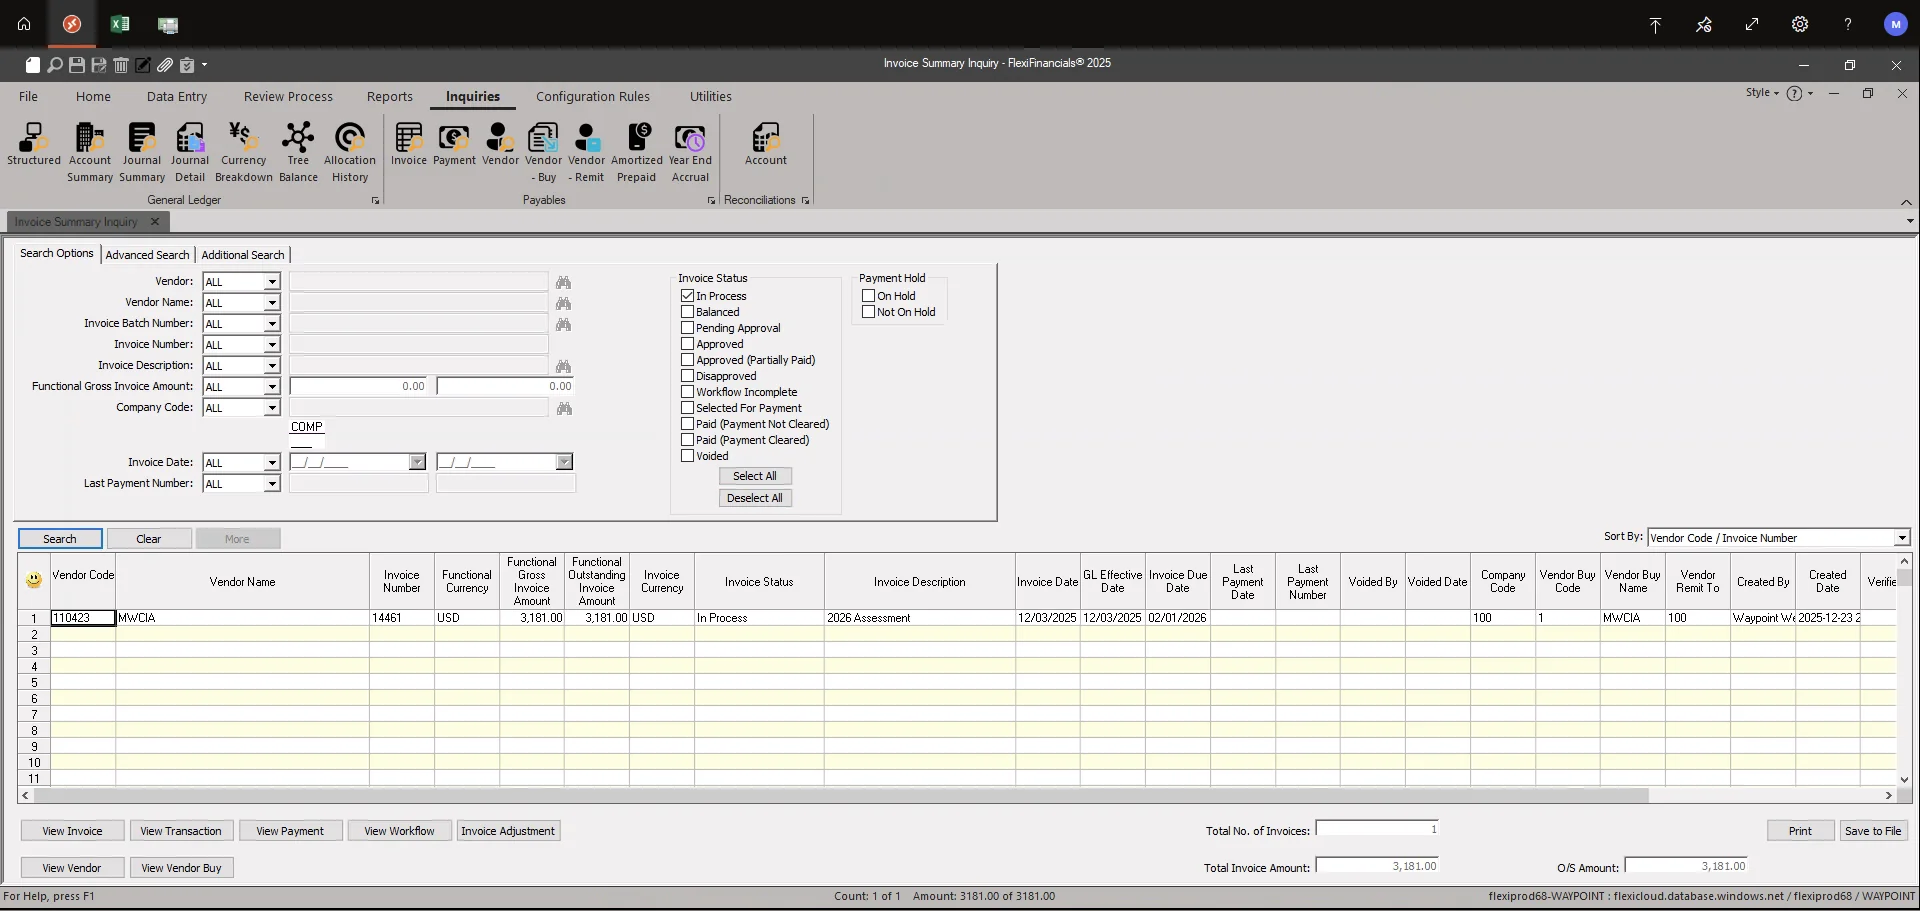1920x911 pixels.
Task: Click the View Workflow button
Action: (399, 830)
